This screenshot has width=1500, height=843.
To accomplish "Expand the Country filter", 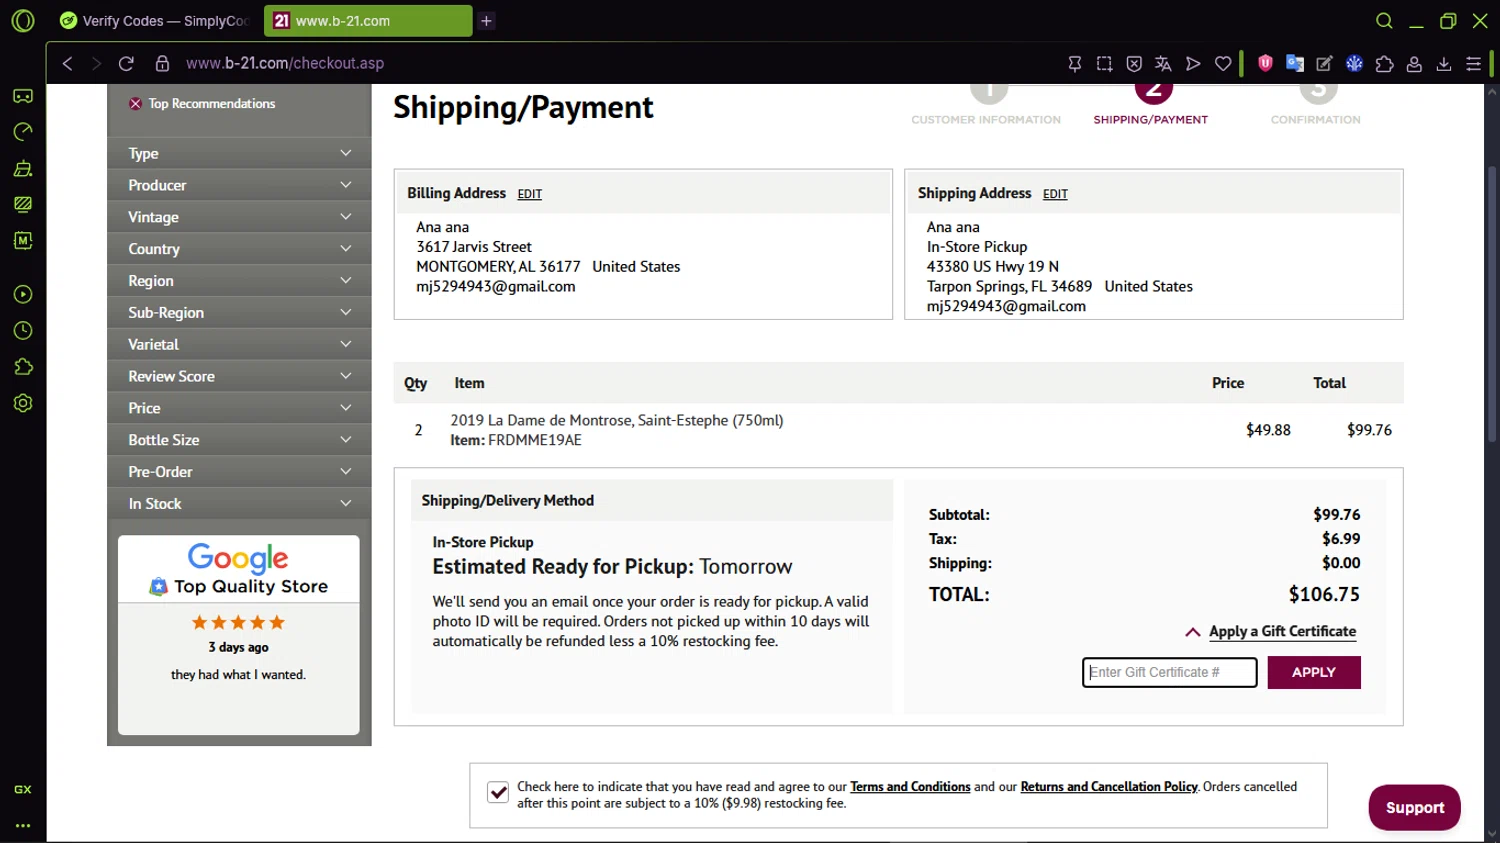I will 239,249.
